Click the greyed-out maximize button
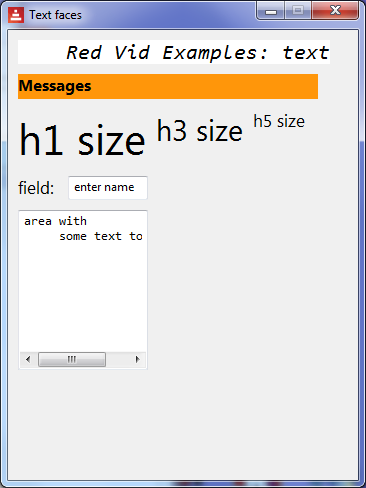The height and width of the screenshot is (488, 366). [x=298, y=11]
